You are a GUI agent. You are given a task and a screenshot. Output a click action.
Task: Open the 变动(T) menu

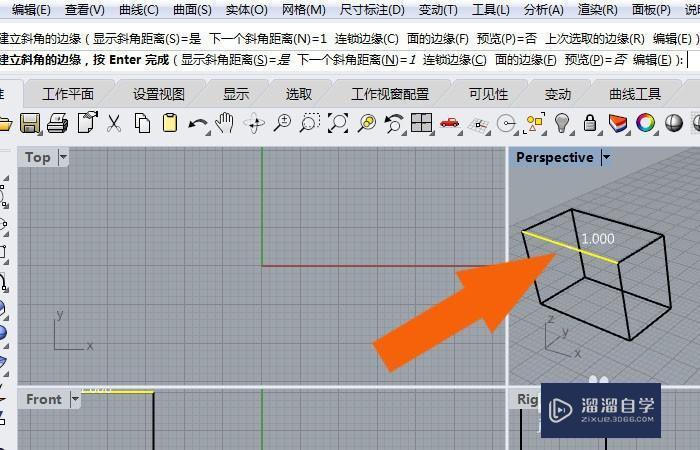pyautogui.click(x=438, y=9)
